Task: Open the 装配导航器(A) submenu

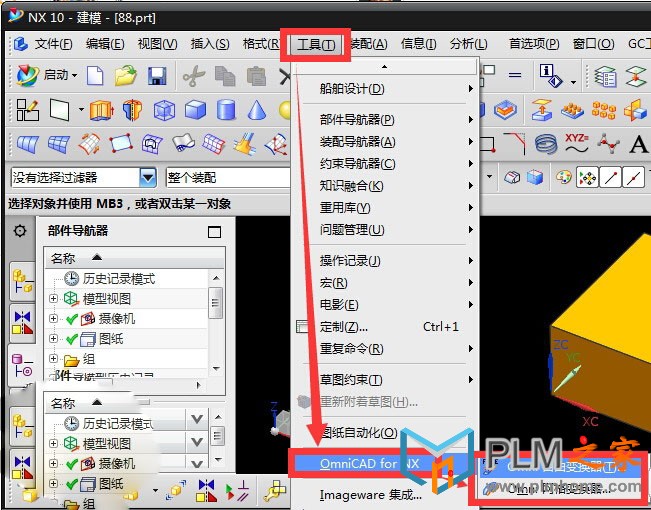Action: [x=387, y=142]
